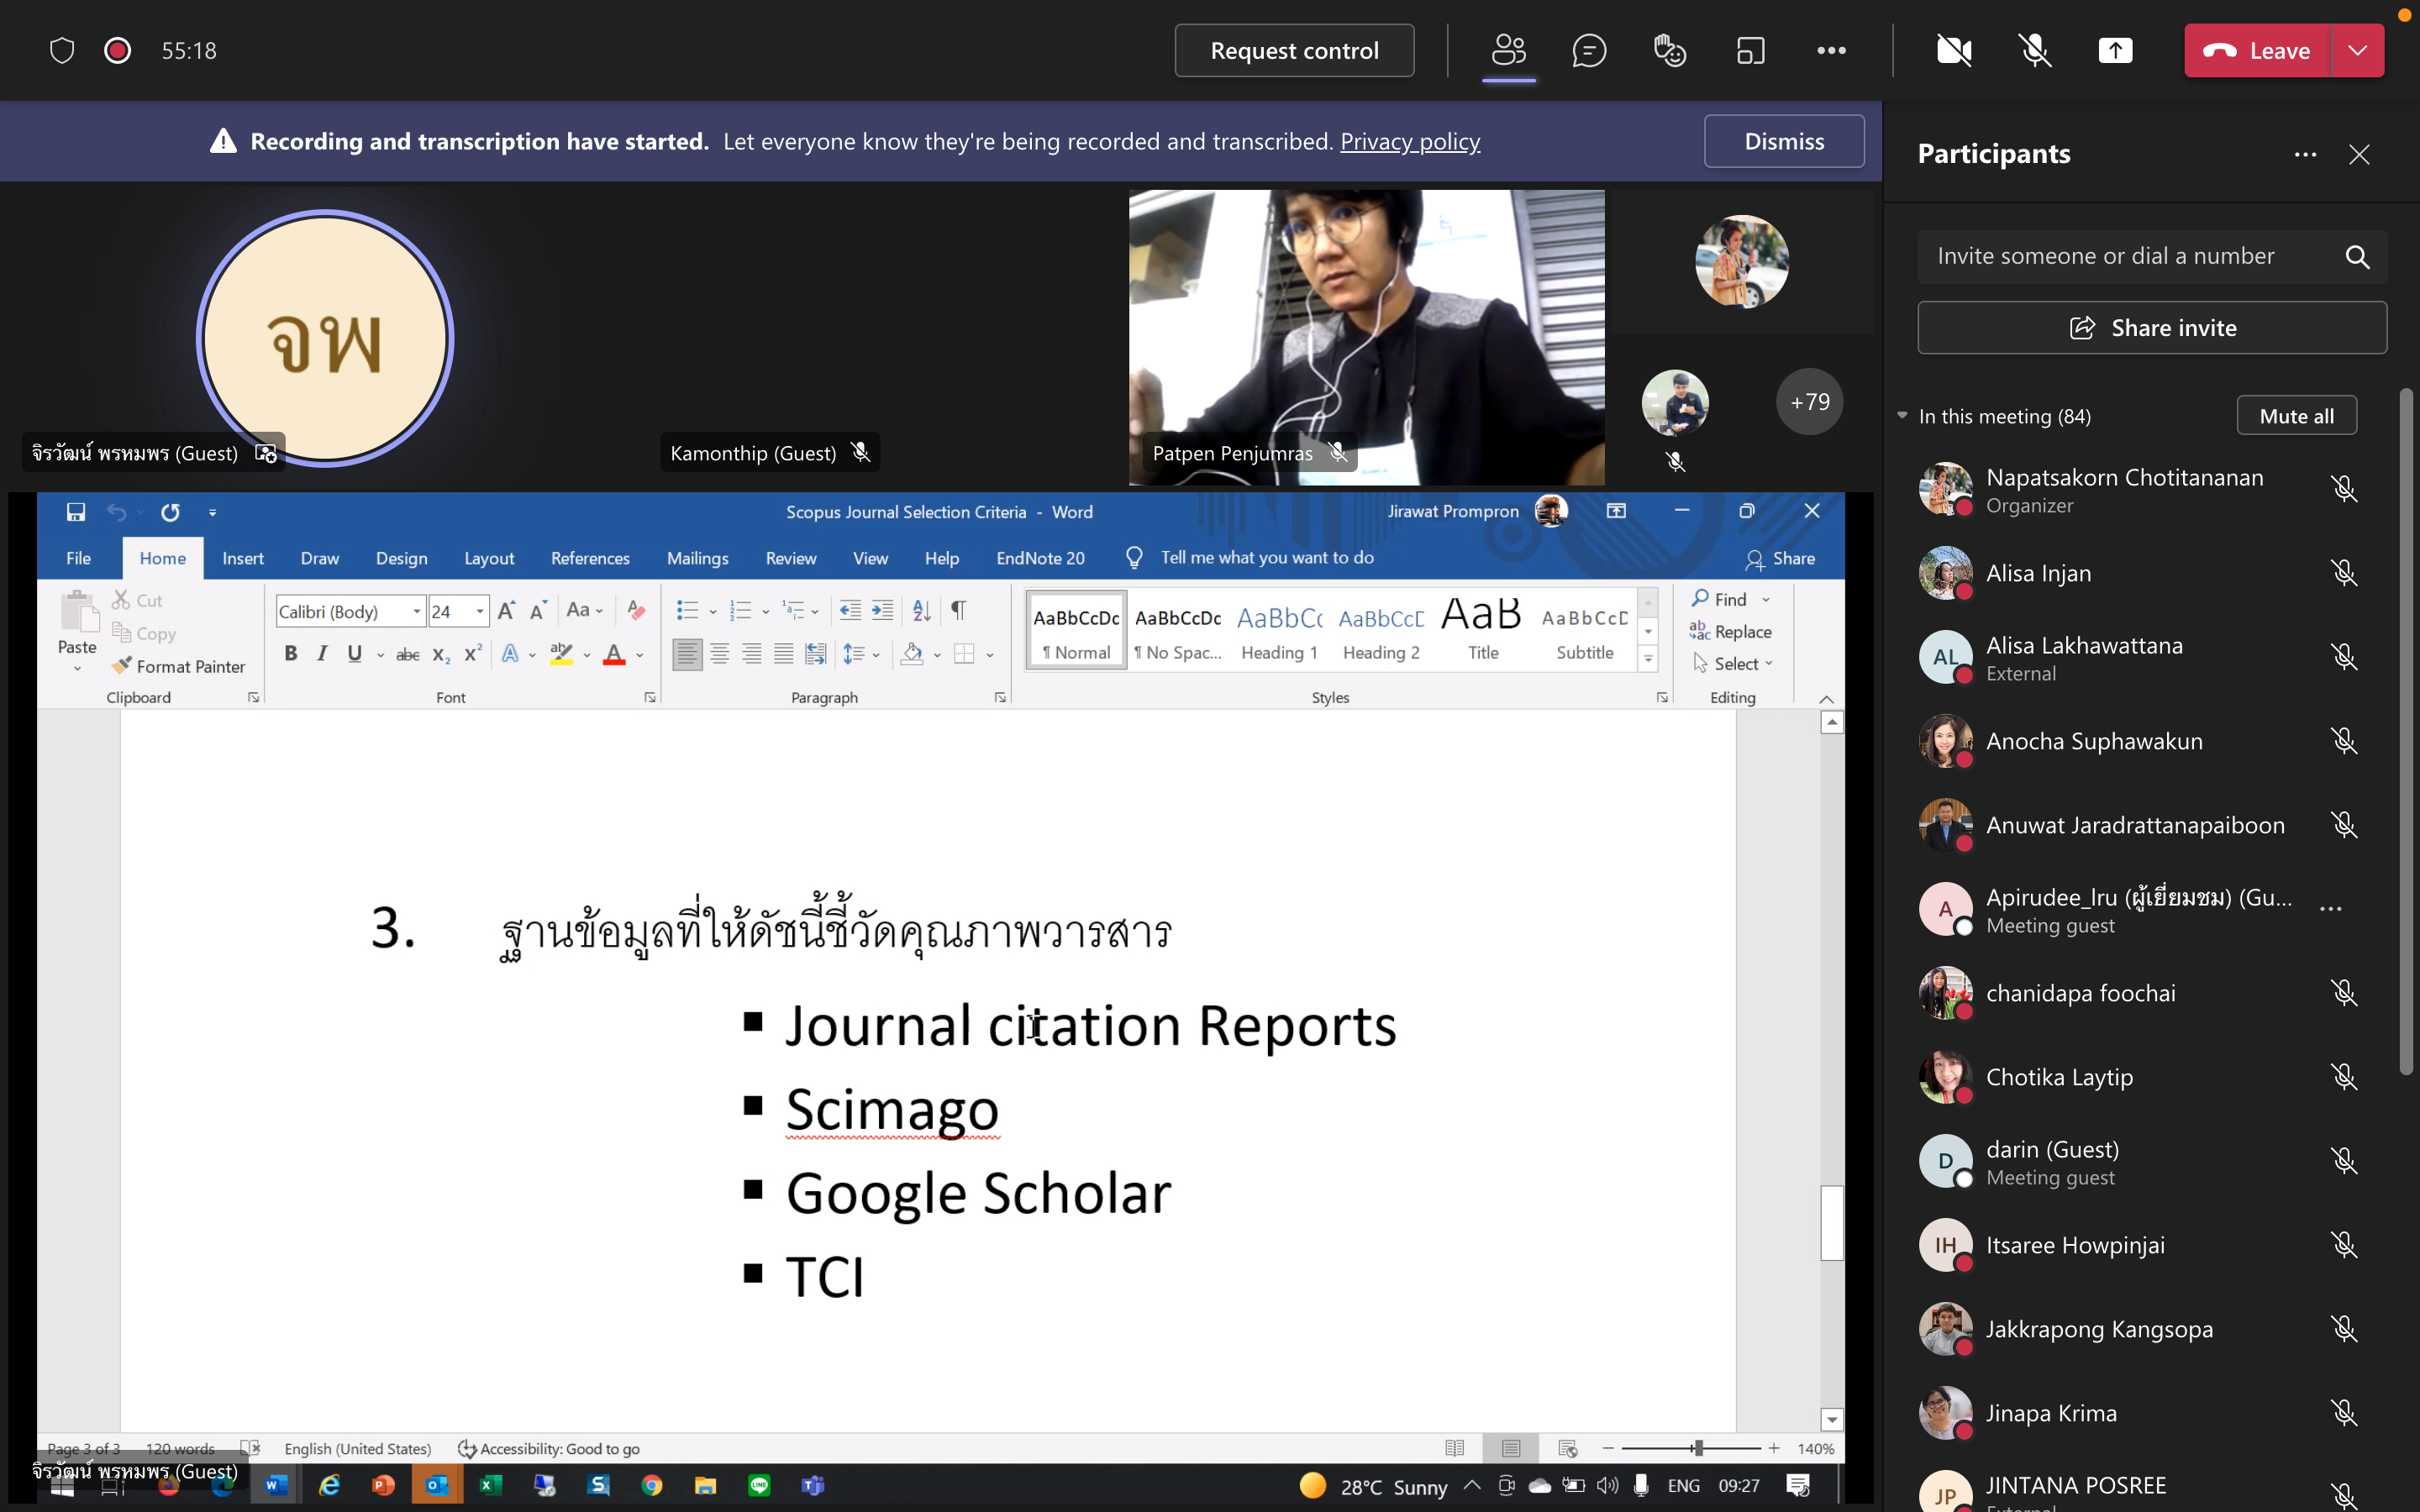The image size is (2420, 1512).
Task: Open Excel from the shared taskbar
Action: point(490,1486)
